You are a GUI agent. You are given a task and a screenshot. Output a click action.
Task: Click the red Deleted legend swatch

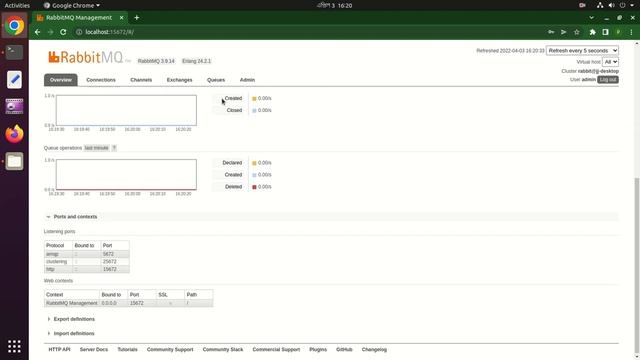coord(254,187)
